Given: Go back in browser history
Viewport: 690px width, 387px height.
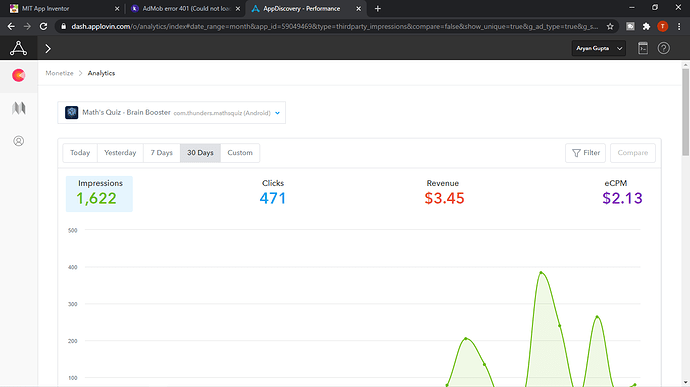Looking at the screenshot, I should tap(11, 26).
